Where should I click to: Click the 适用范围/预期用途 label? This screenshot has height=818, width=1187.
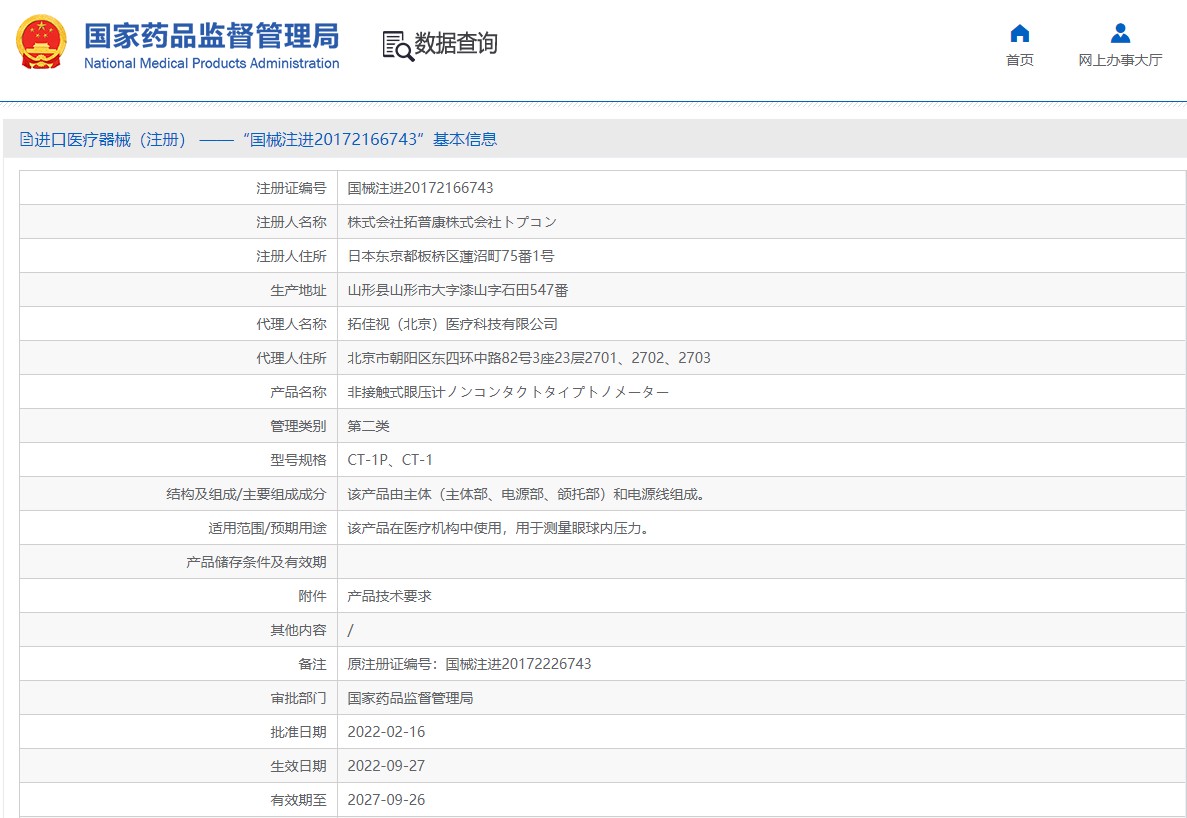pyautogui.click(x=268, y=528)
